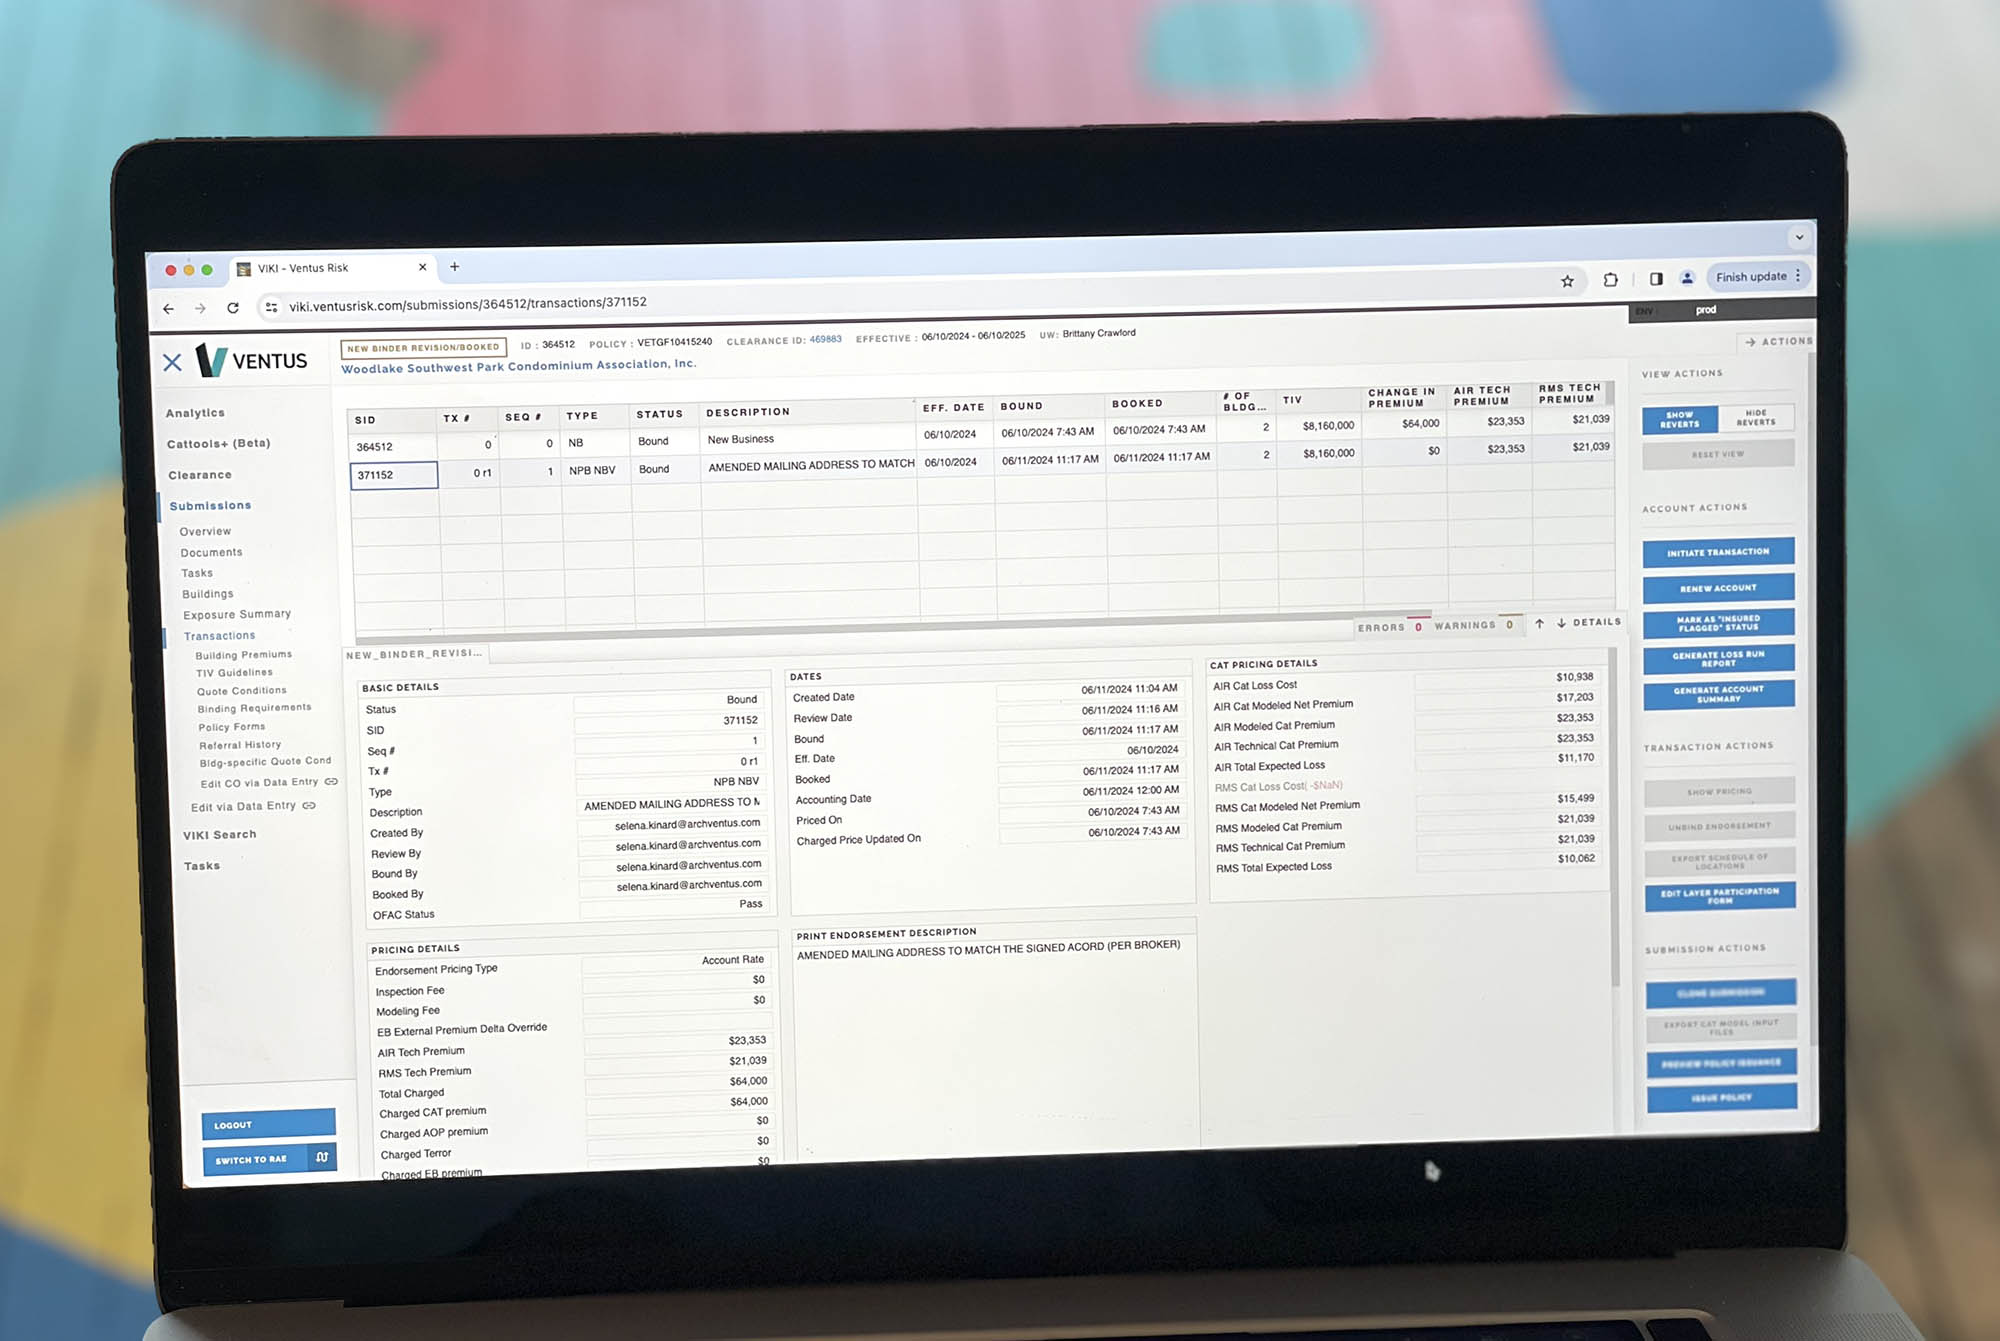
Task: Click the Issue Policy button
Action: tap(1722, 1097)
